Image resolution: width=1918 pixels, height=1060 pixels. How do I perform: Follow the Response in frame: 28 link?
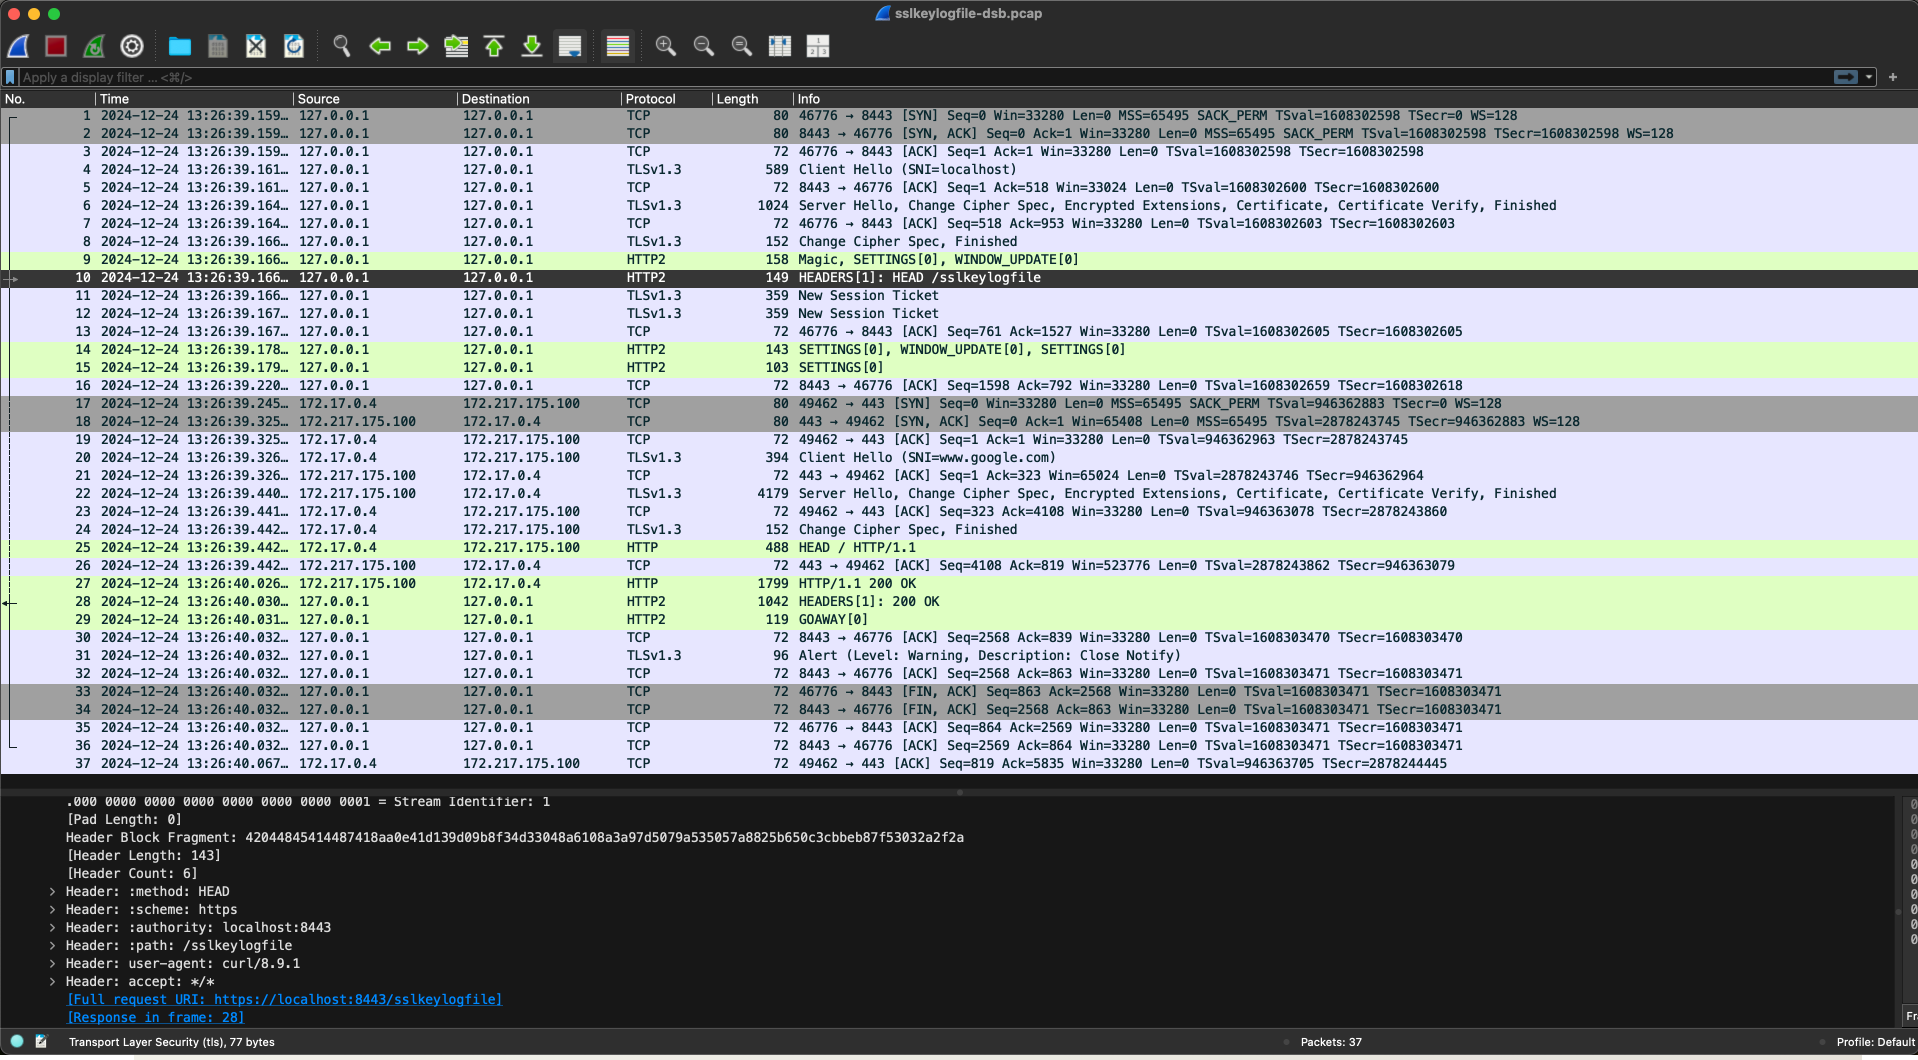click(155, 1017)
